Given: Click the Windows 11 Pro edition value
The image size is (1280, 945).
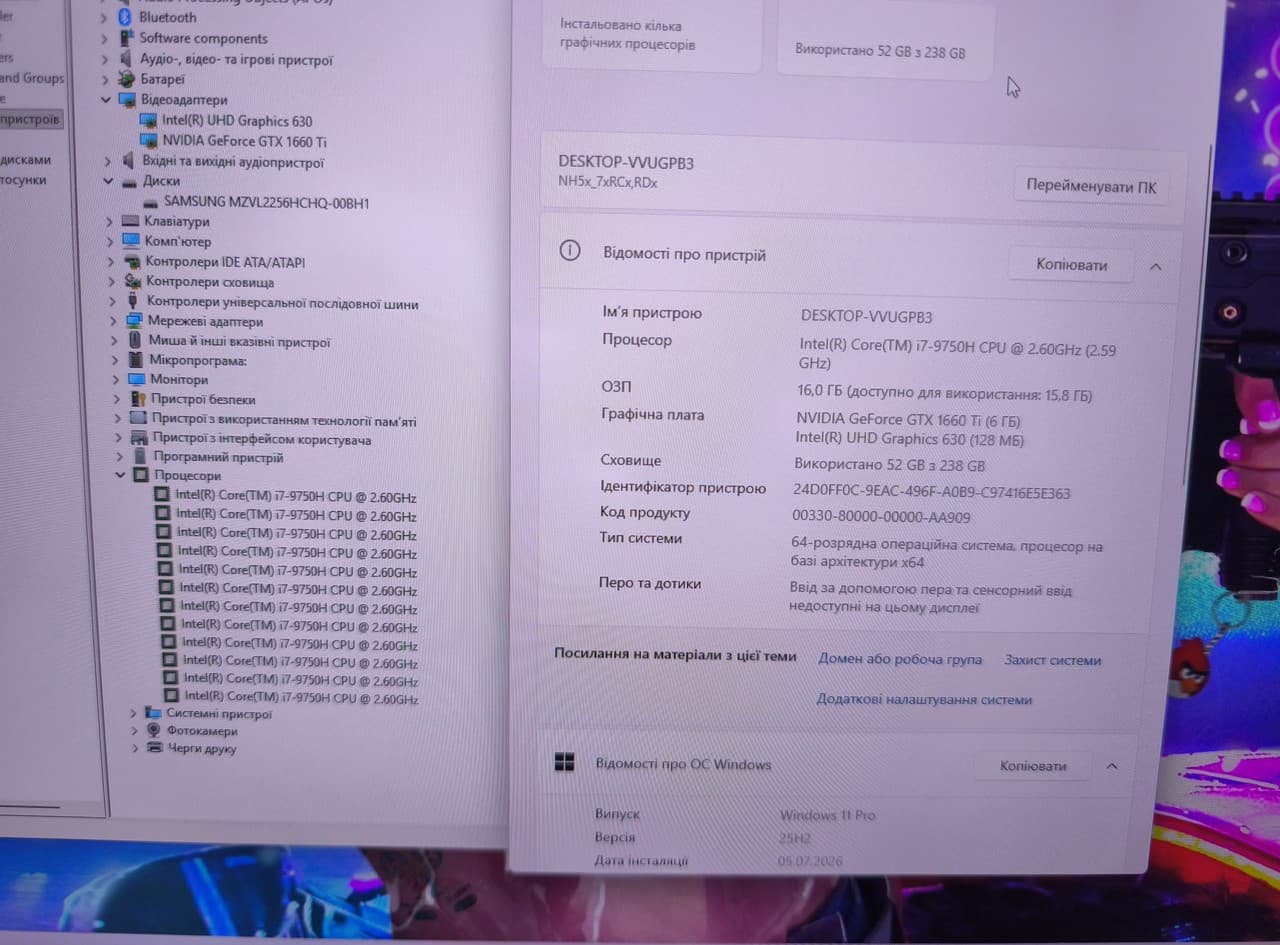Looking at the screenshot, I should tap(827, 815).
